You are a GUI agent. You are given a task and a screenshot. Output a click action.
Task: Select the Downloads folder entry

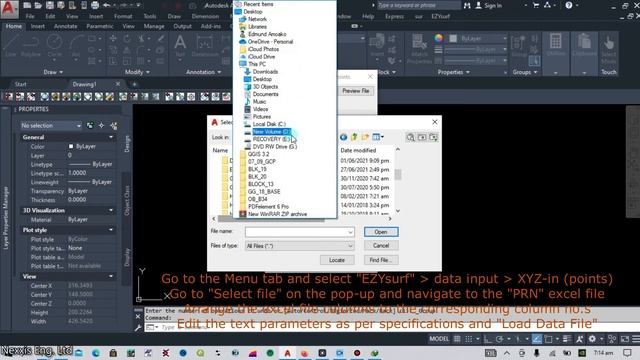coord(265,72)
